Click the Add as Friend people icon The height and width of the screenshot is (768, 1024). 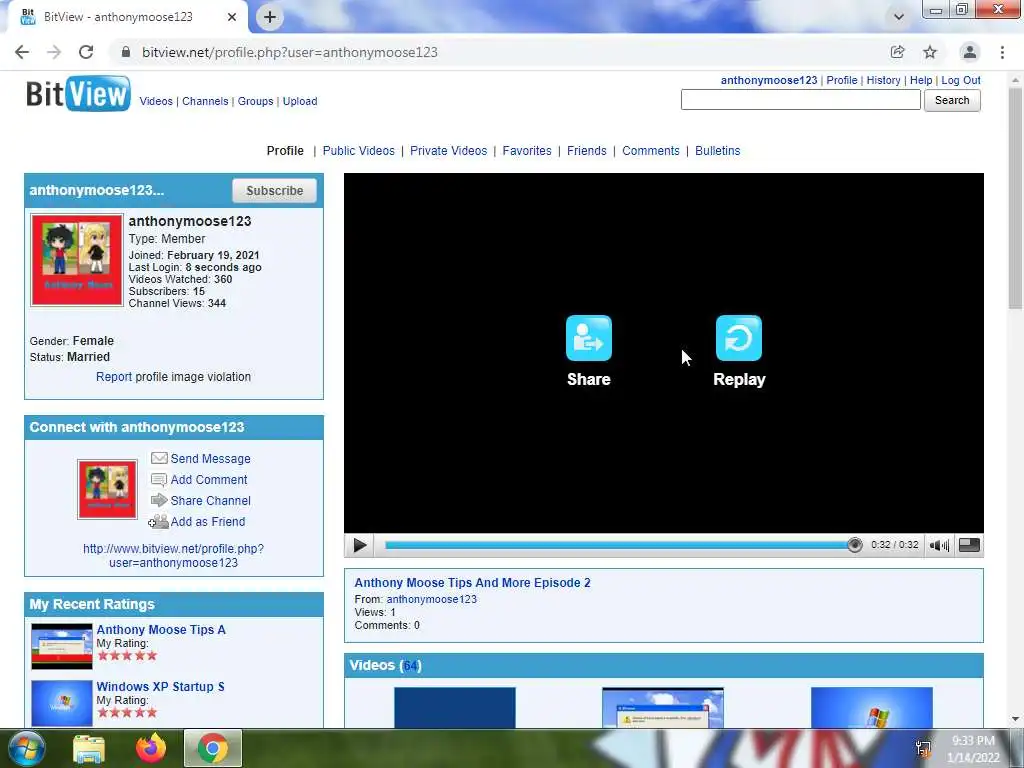click(158, 522)
